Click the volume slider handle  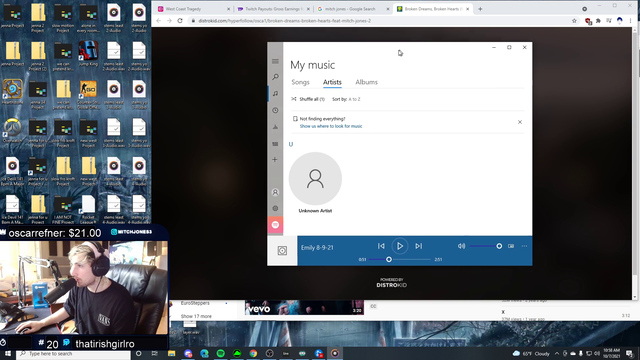click(x=499, y=246)
